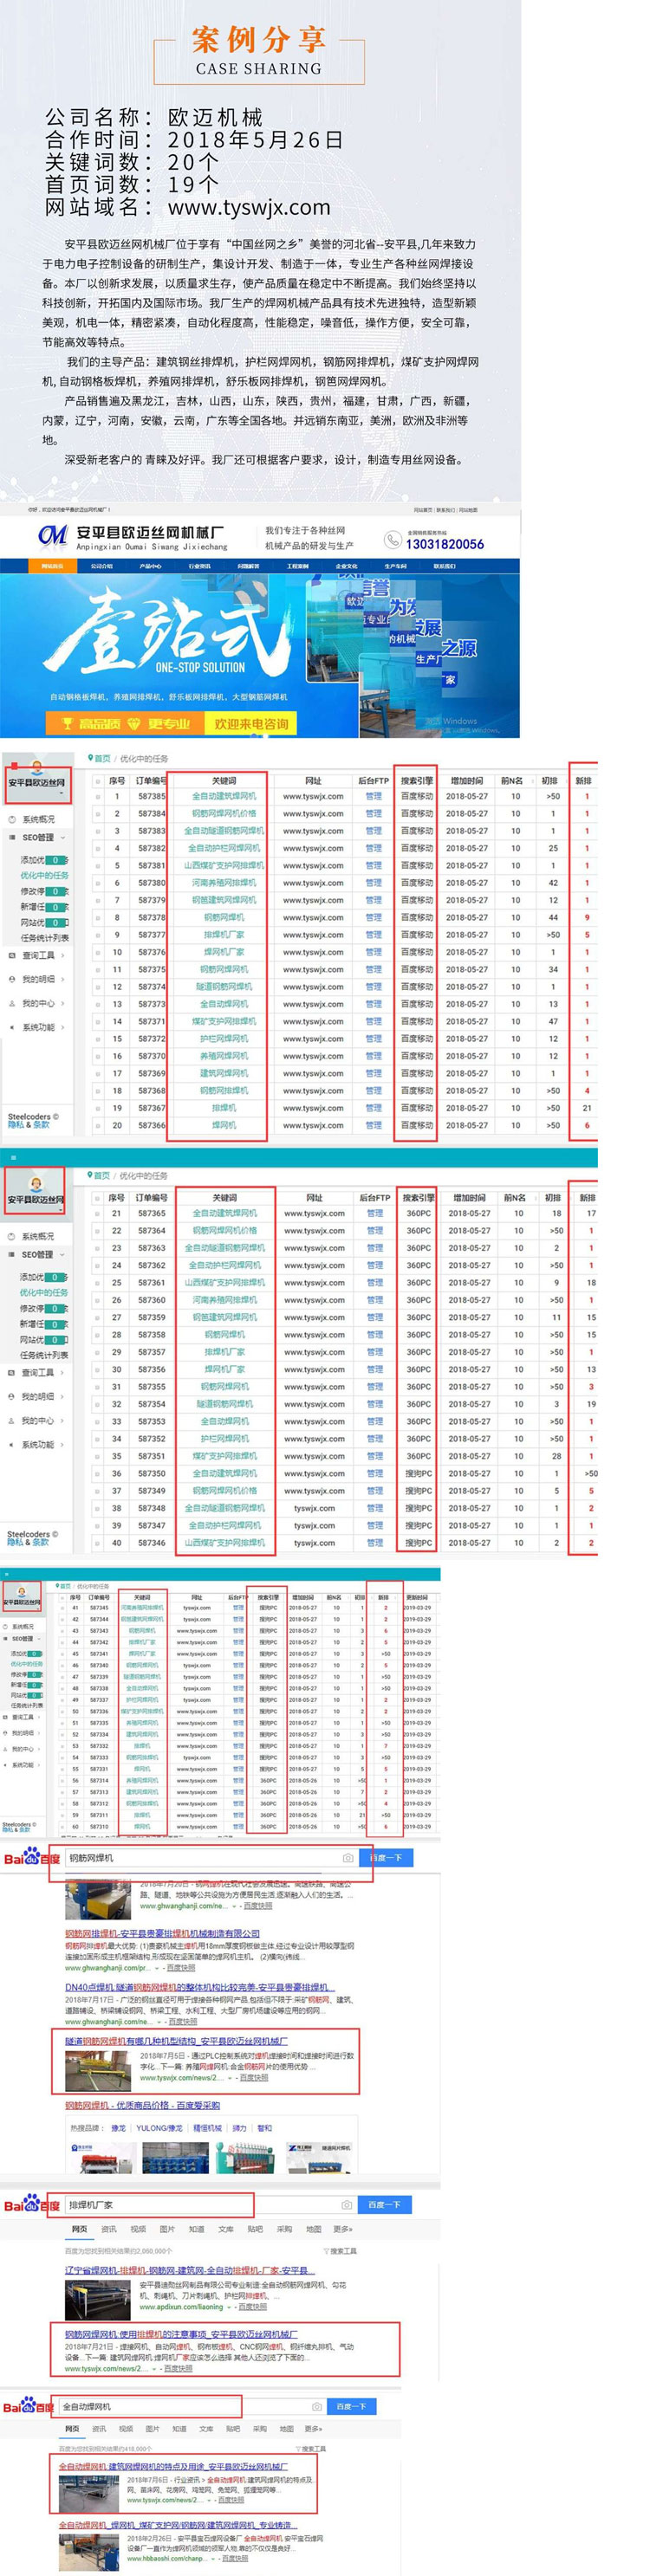
Task: Expand 系统功能 chevron in orders 587385-587366 panel
Action: click(x=62, y=1028)
